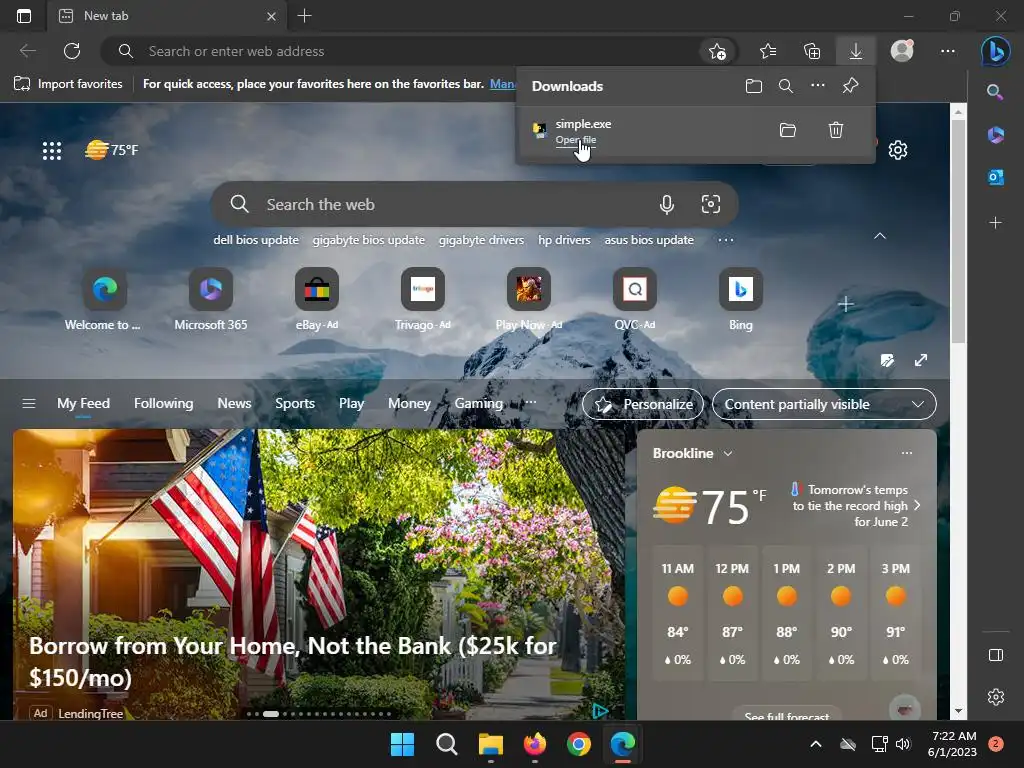Image resolution: width=1024 pixels, height=768 pixels.
Task: Open the tab actions menu icon
Action: 24,16
